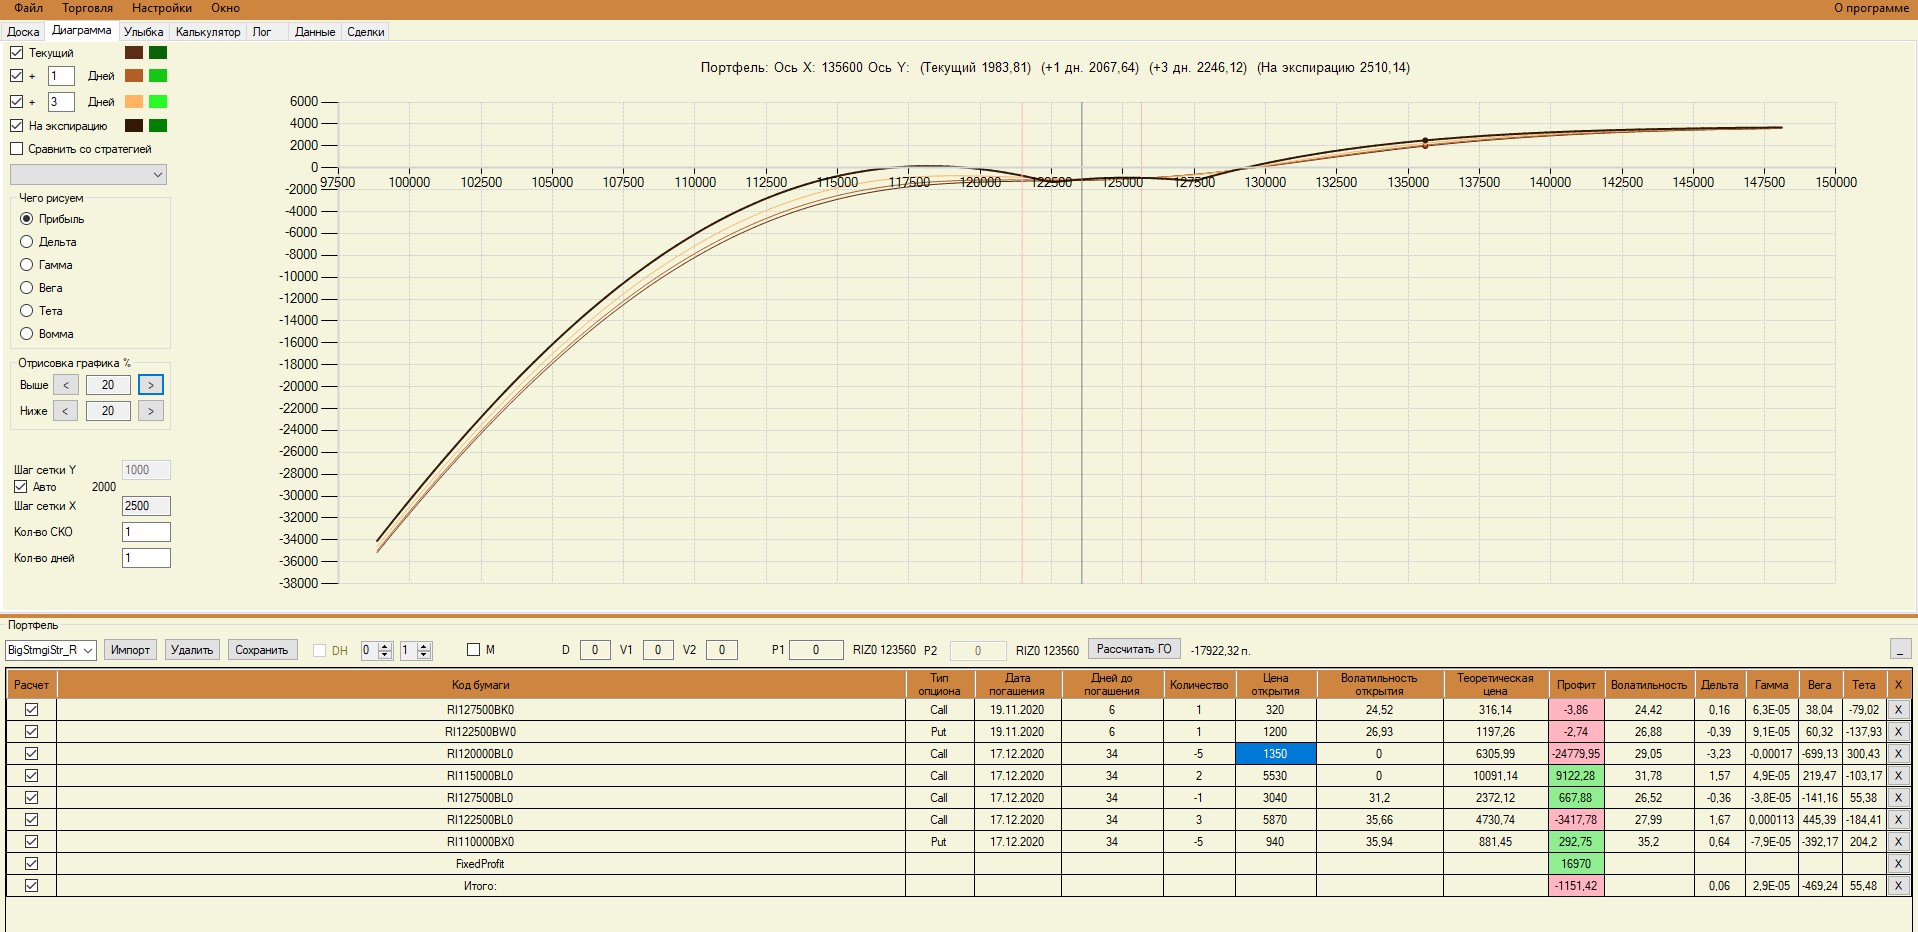Toggle the На экспирацию checkbox
This screenshot has width=1918, height=932.
tap(16, 126)
